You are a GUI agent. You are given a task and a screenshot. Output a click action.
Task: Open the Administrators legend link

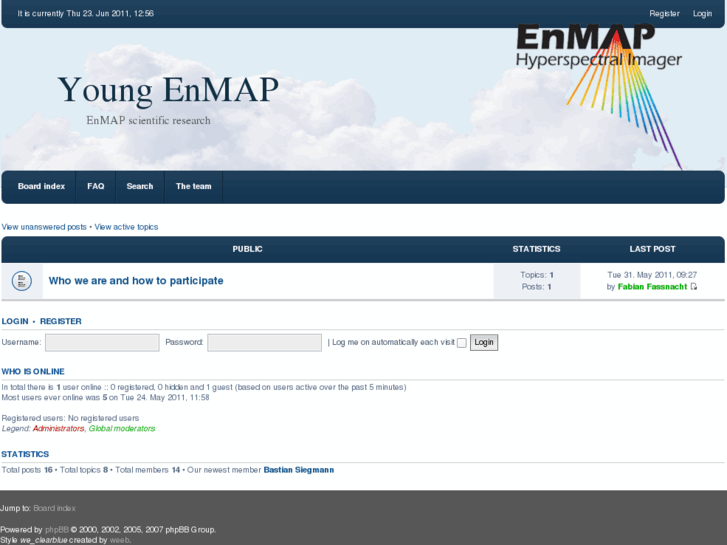tap(58, 429)
